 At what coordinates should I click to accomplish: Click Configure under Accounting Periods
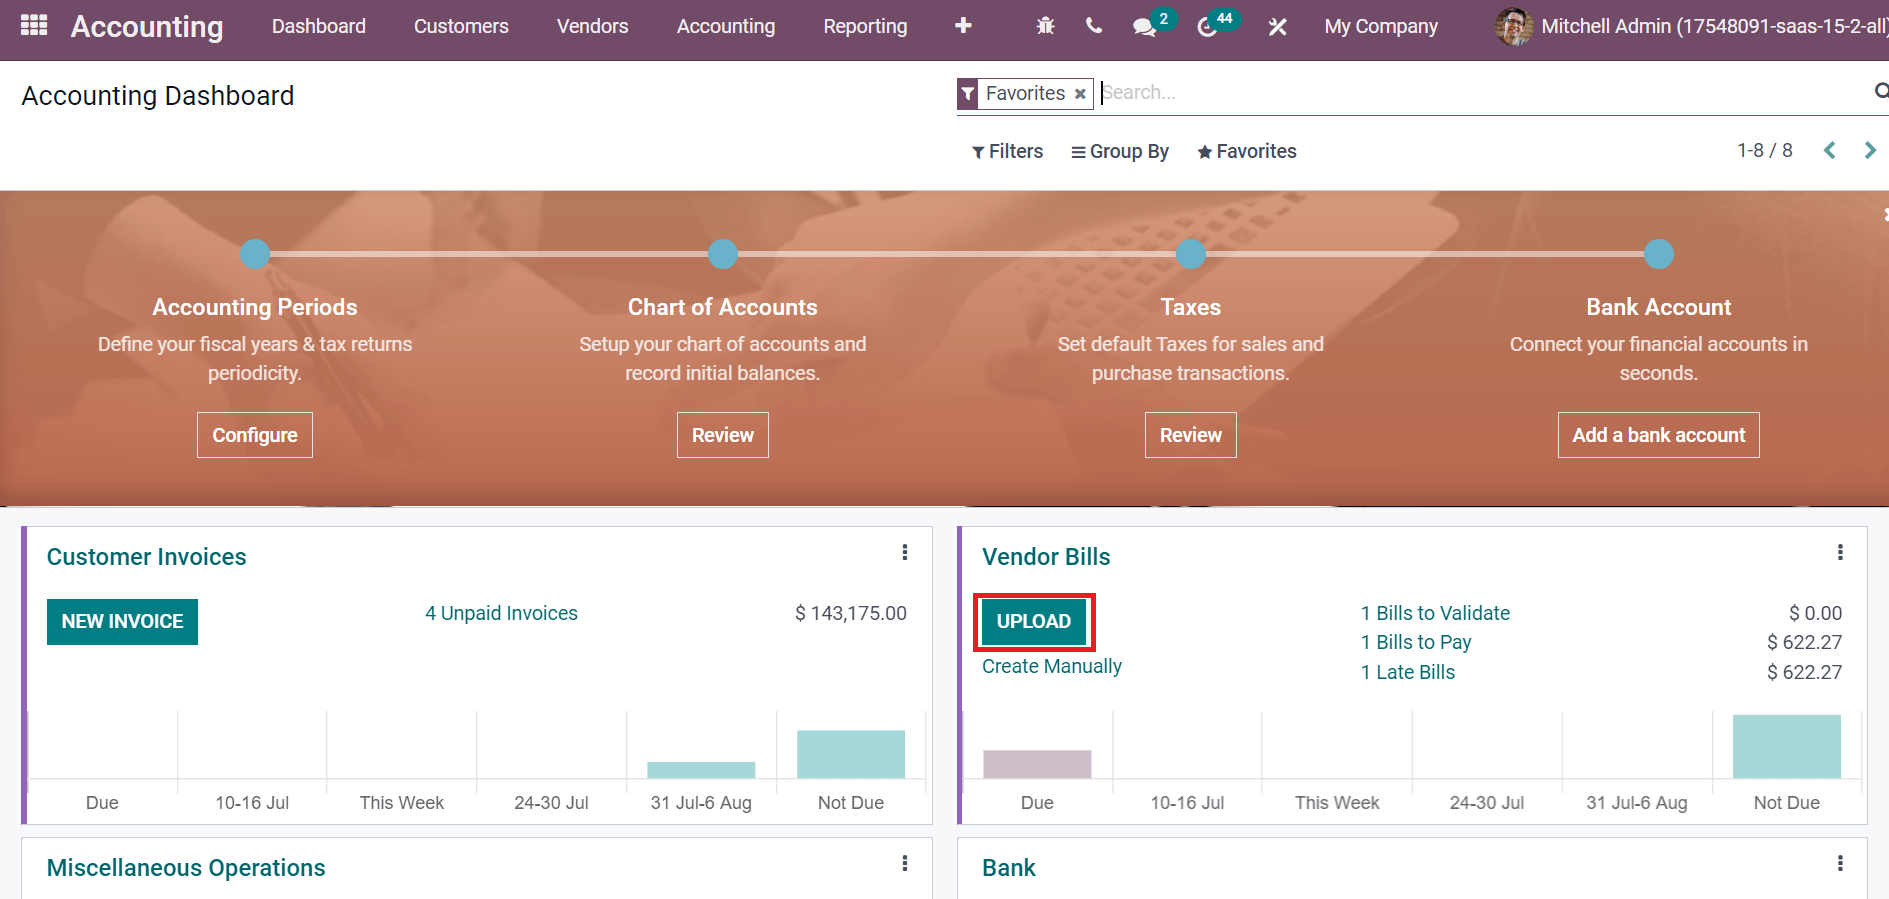tap(255, 435)
